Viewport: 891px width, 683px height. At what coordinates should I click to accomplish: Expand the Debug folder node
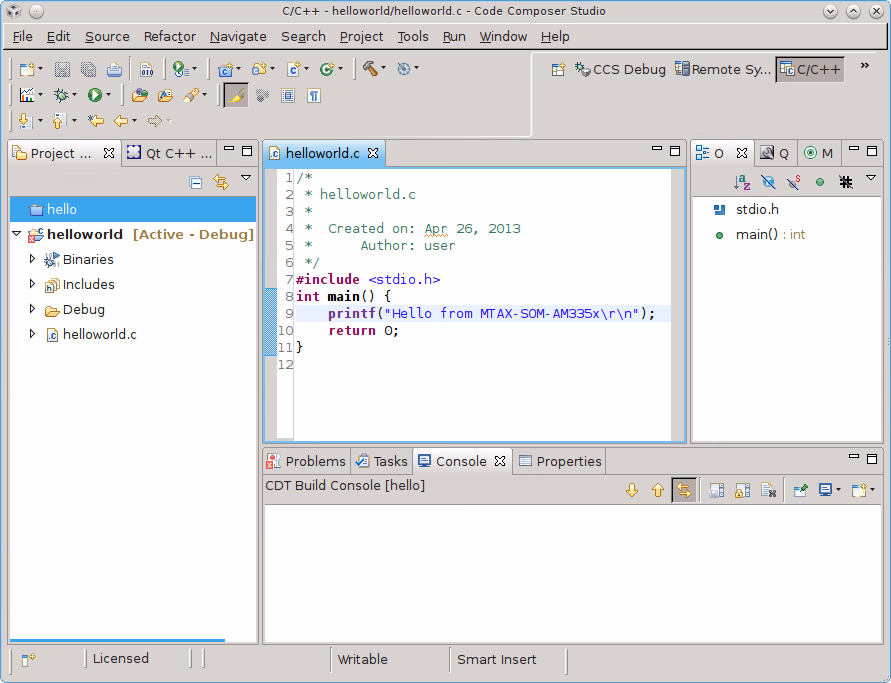32,309
